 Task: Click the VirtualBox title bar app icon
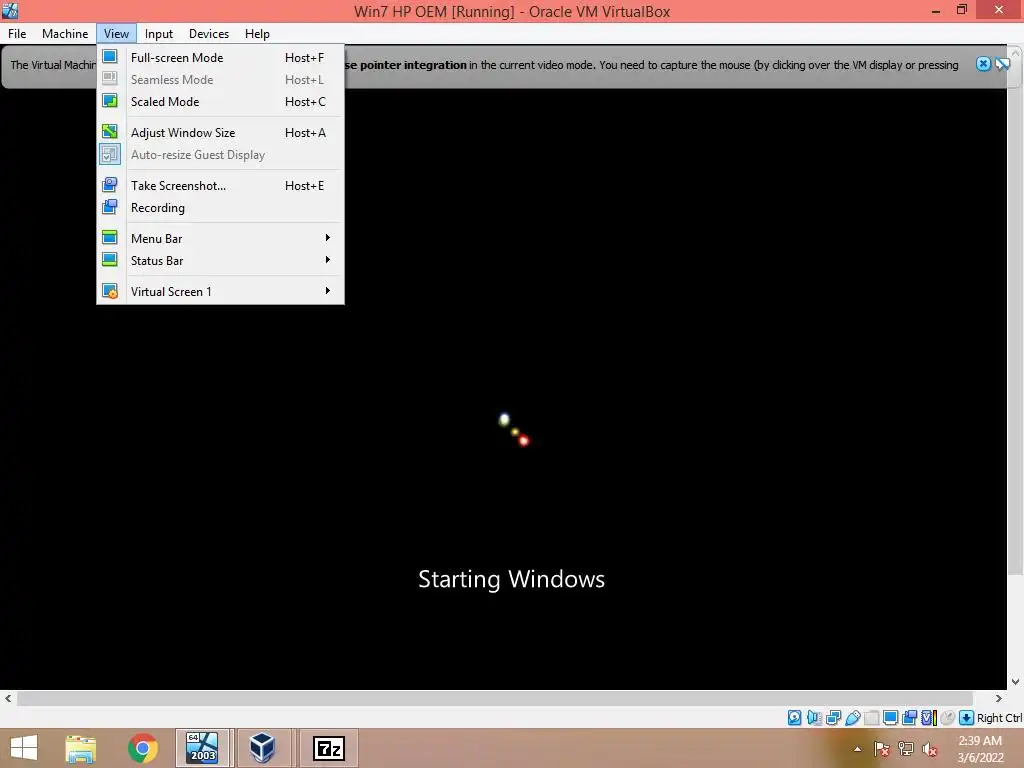point(10,10)
